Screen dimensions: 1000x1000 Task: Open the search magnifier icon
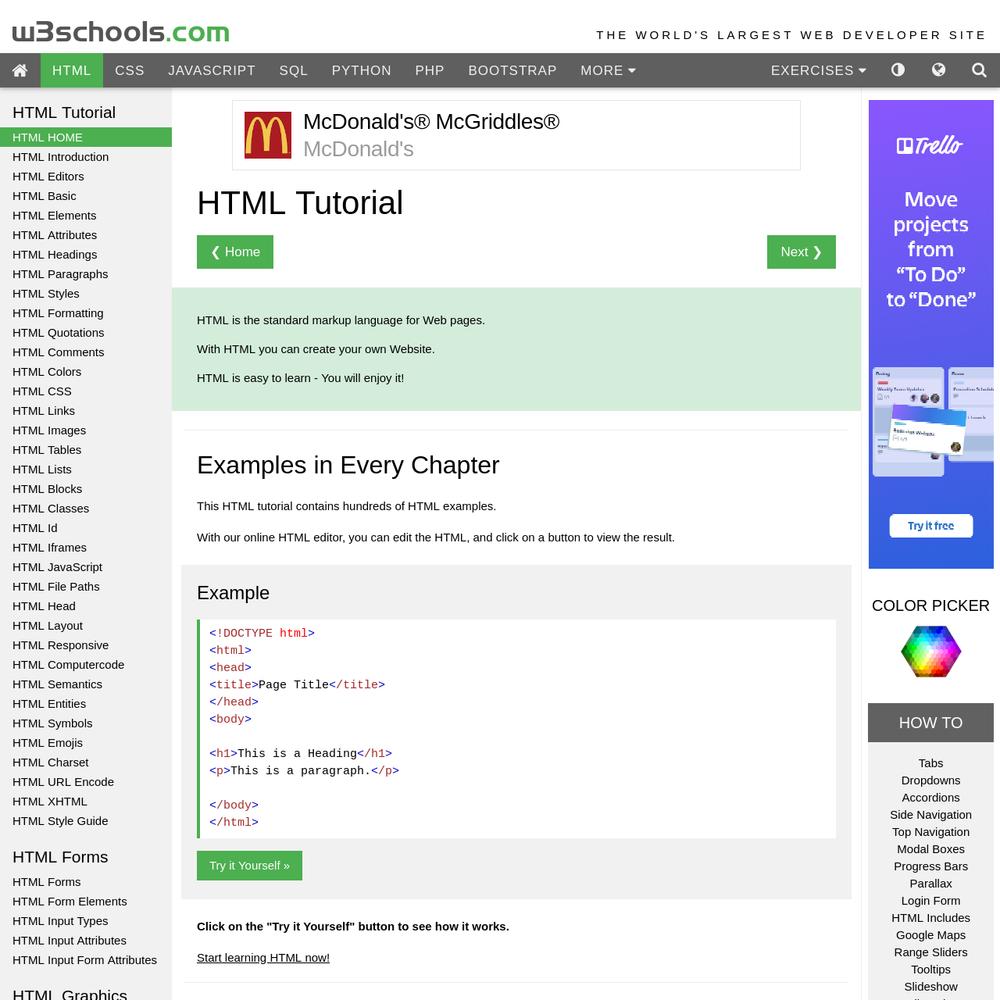[979, 70]
